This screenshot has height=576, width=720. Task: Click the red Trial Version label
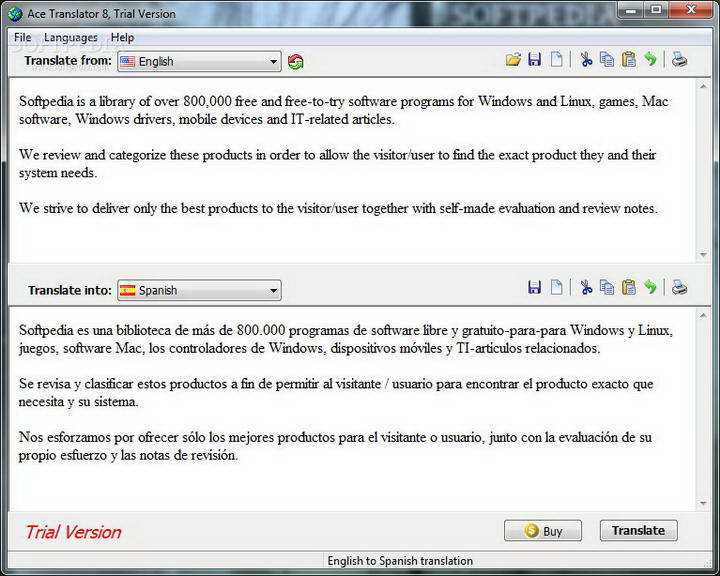tap(73, 532)
